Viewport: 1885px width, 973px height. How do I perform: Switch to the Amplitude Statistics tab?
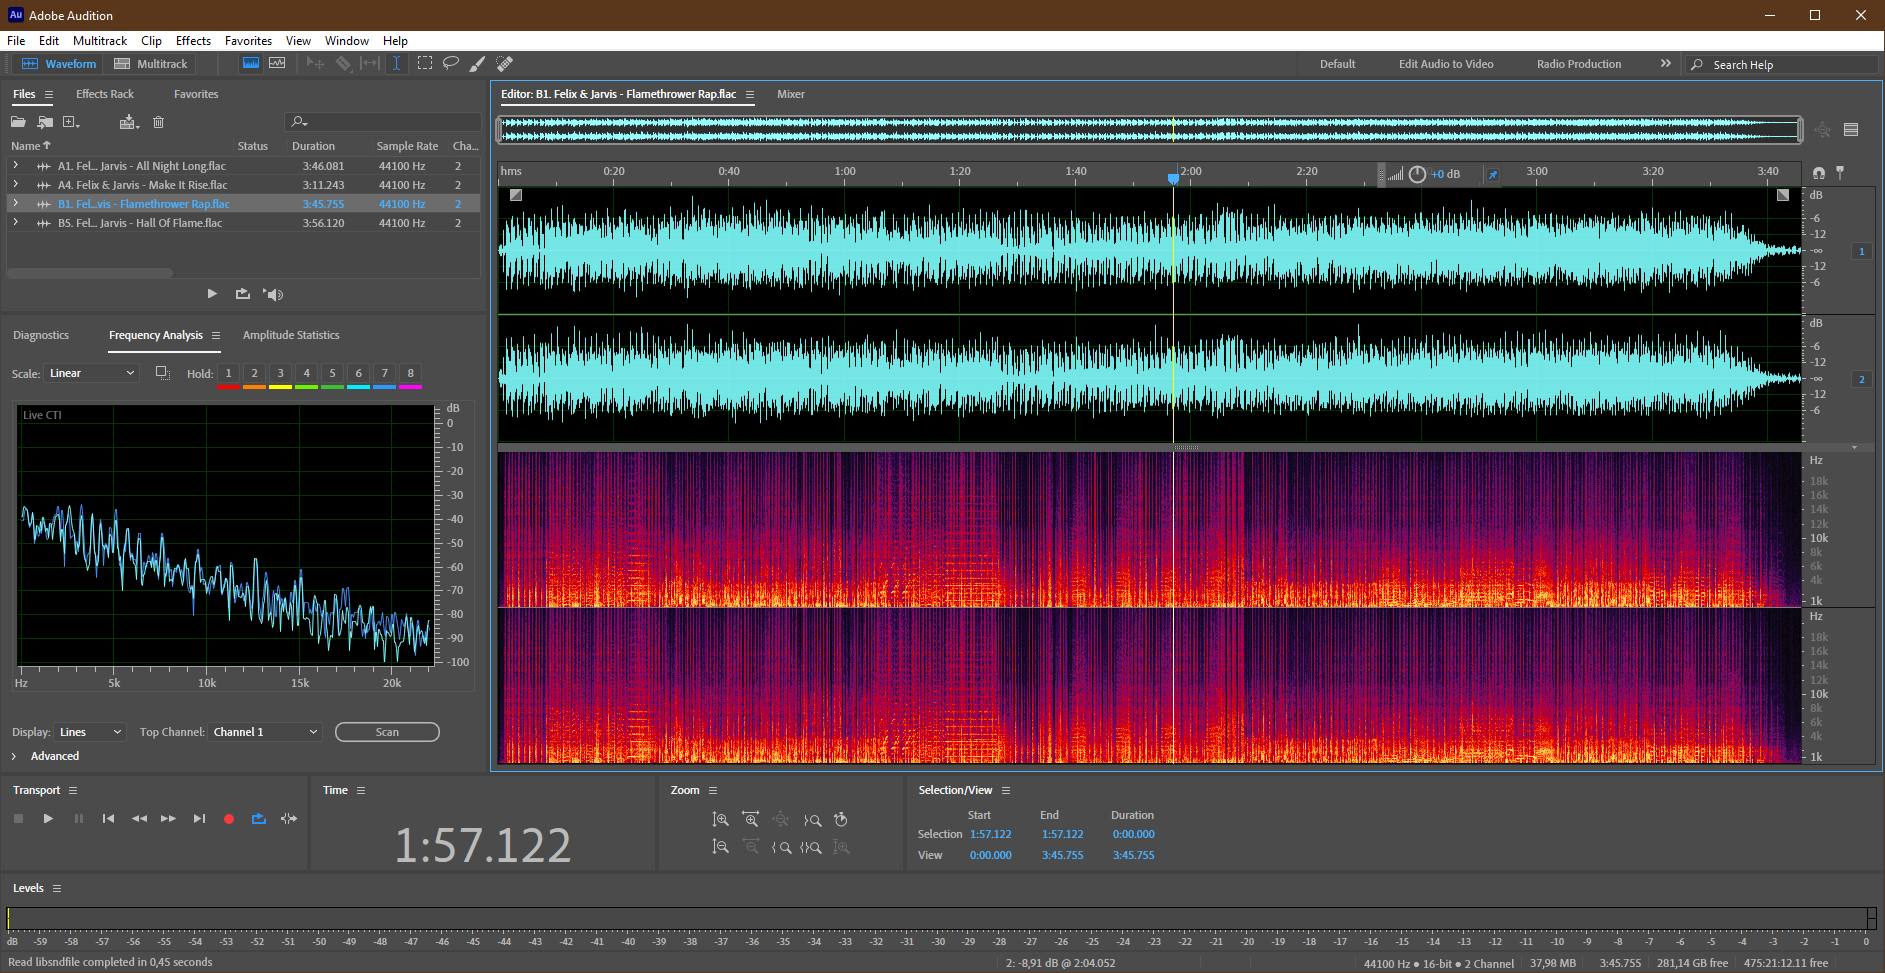click(291, 335)
